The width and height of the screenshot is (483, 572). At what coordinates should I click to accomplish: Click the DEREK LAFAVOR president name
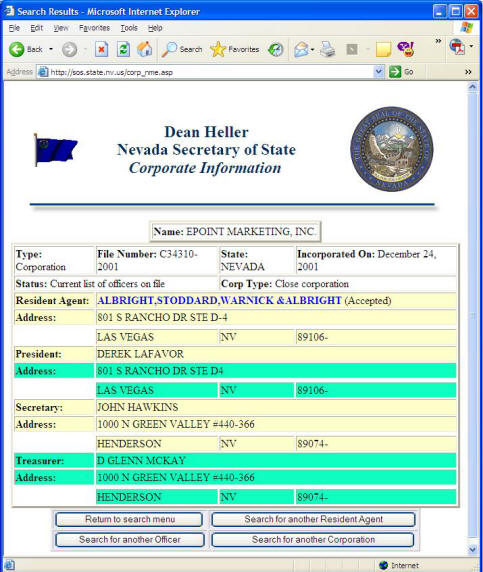pos(140,354)
